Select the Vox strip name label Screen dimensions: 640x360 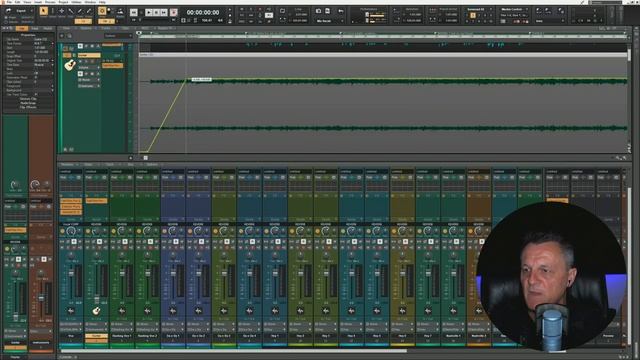click(71, 336)
